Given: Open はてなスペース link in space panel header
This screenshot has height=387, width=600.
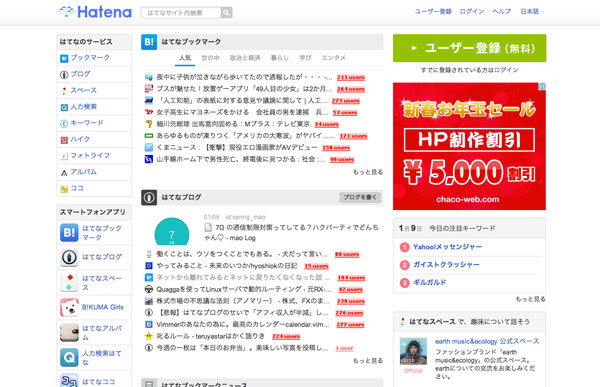Looking at the screenshot, I should tap(432, 322).
